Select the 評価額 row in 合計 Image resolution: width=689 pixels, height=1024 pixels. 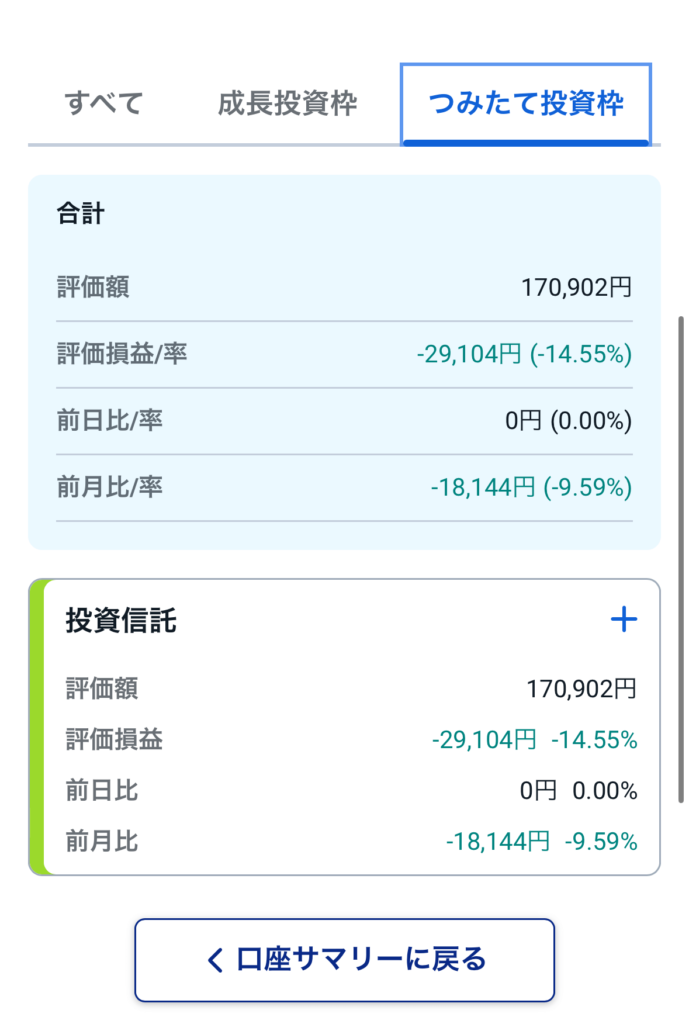344,287
